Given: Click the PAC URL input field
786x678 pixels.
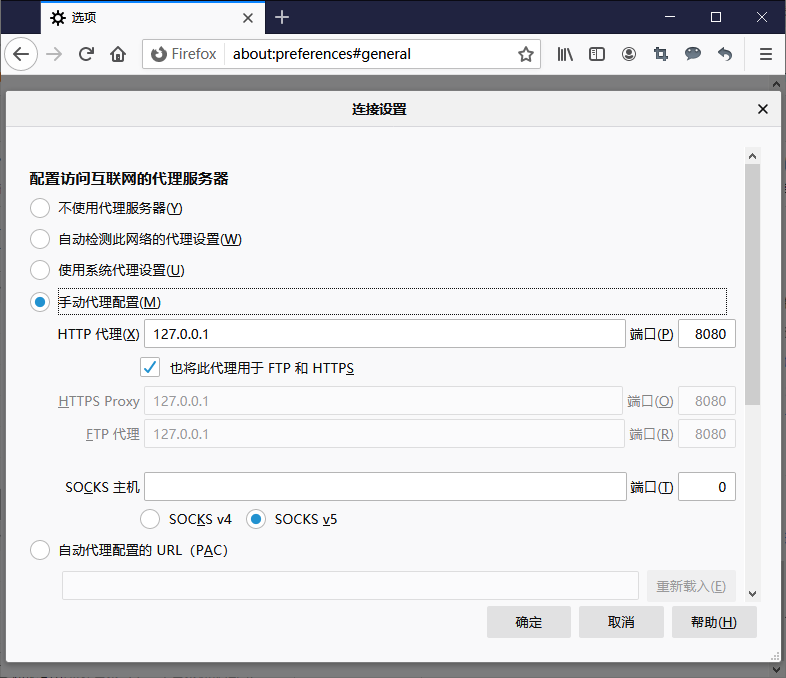Looking at the screenshot, I should [350, 585].
